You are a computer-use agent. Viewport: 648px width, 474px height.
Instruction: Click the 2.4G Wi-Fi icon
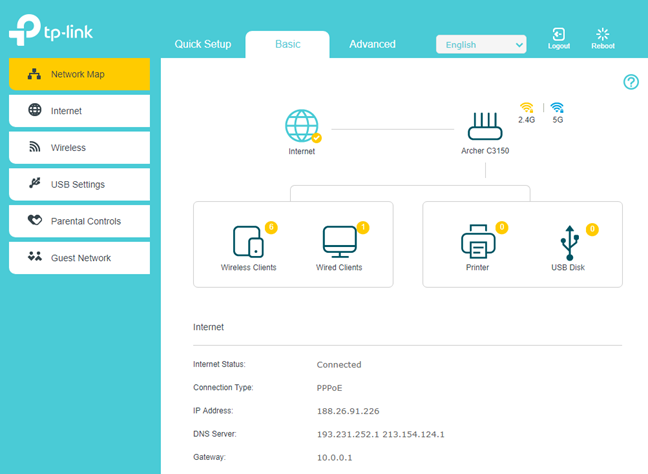(526, 108)
